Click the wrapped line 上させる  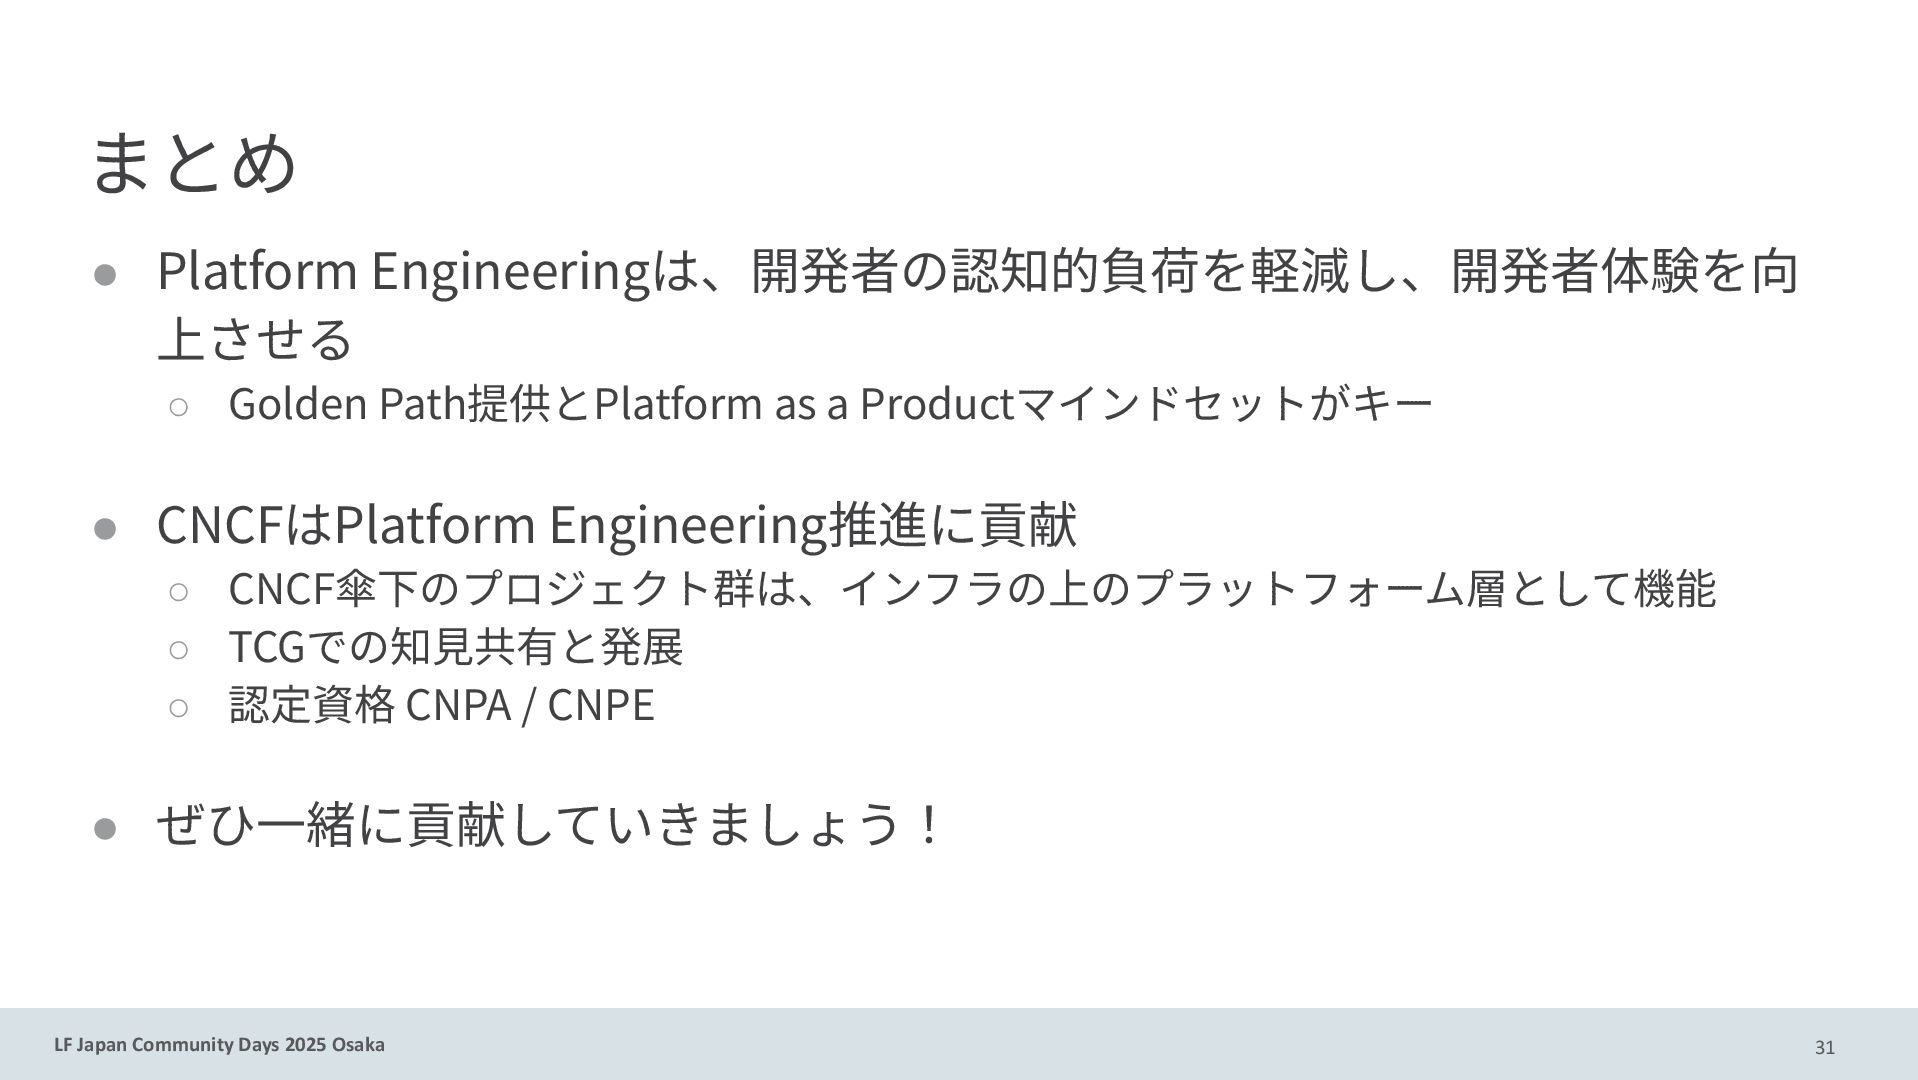256,338
